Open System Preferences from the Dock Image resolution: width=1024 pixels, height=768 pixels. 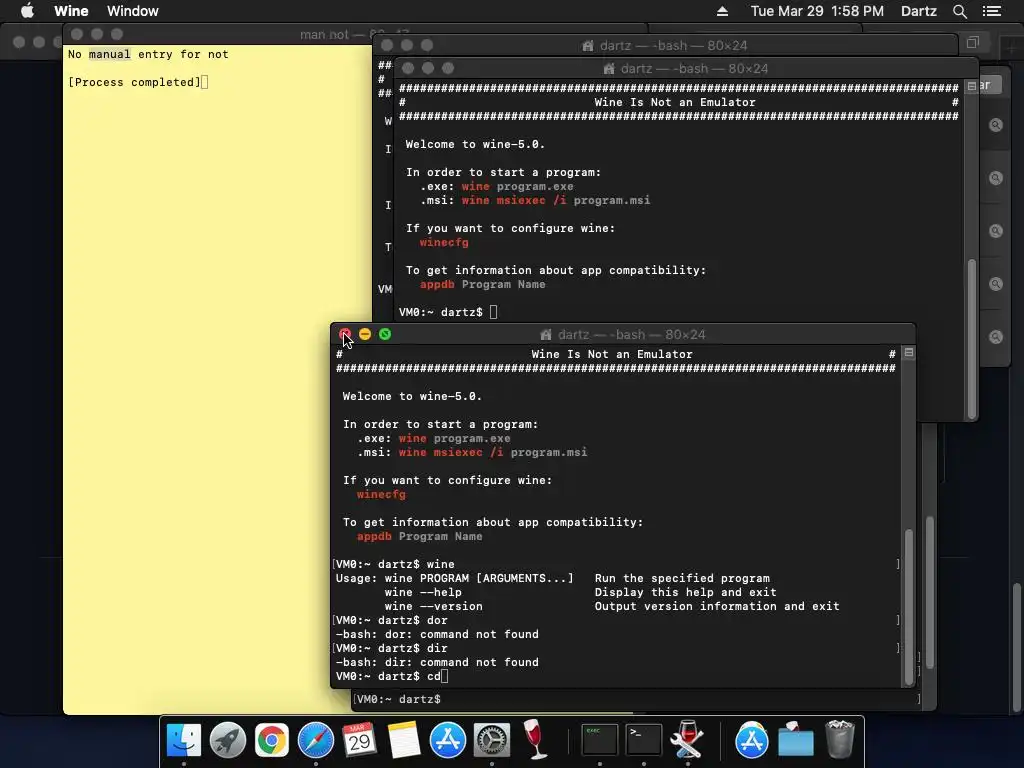coord(491,740)
